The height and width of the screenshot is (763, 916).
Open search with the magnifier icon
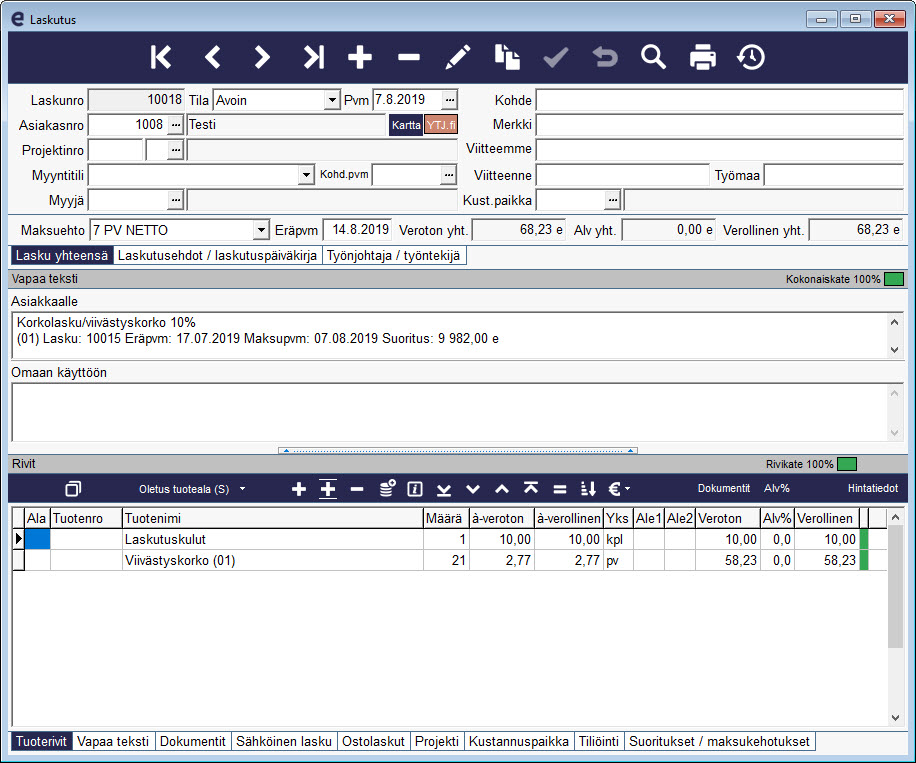pyautogui.click(x=653, y=57)
